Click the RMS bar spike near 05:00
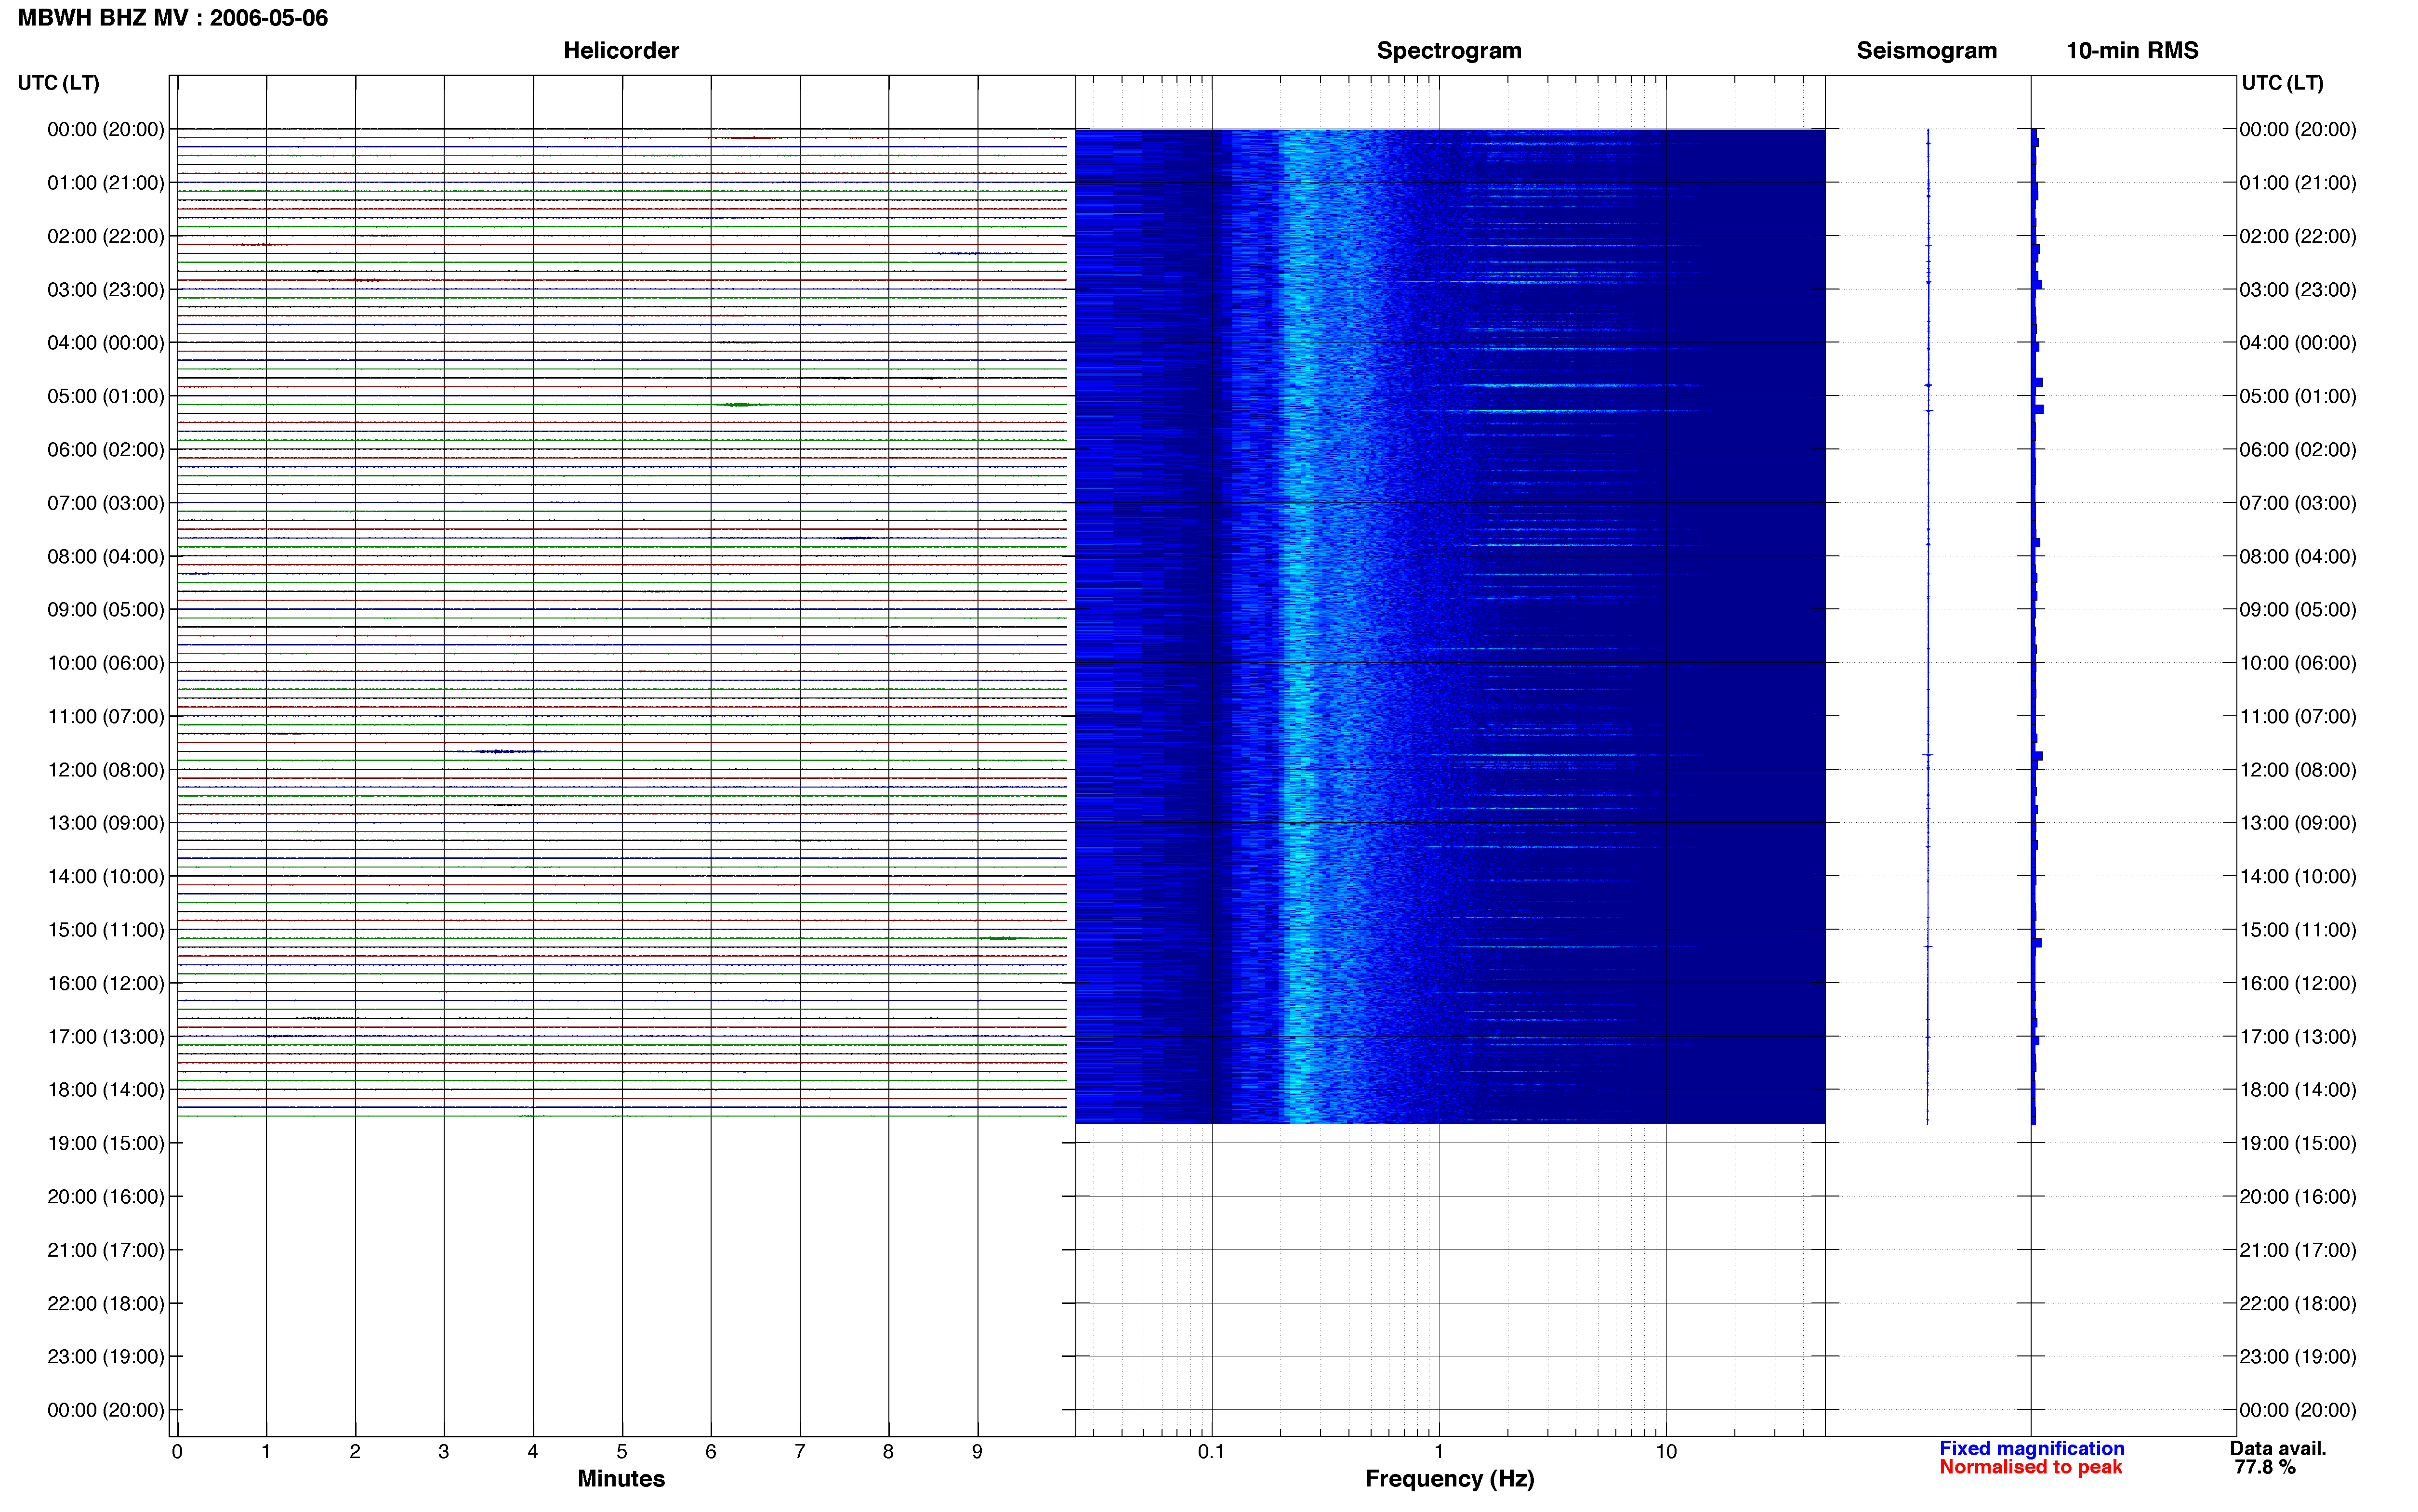This screenshot has height=1512, width=2418. [2038, 409]
